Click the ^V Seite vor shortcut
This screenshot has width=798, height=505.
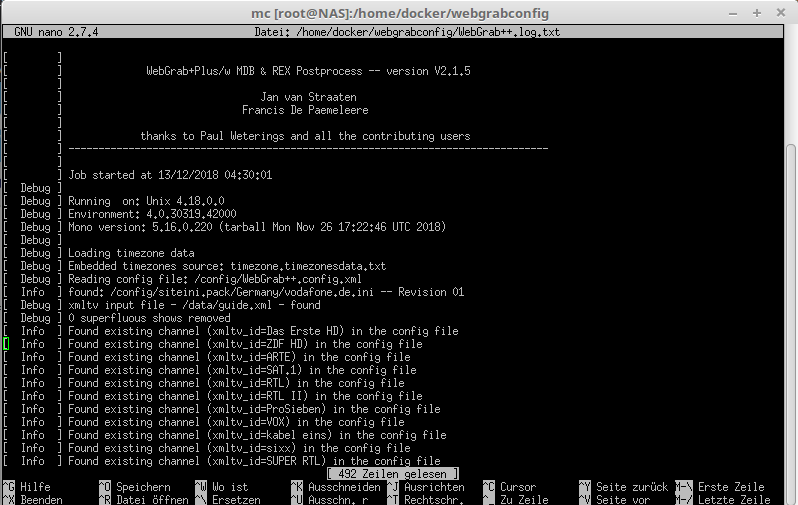coord(614,499)
